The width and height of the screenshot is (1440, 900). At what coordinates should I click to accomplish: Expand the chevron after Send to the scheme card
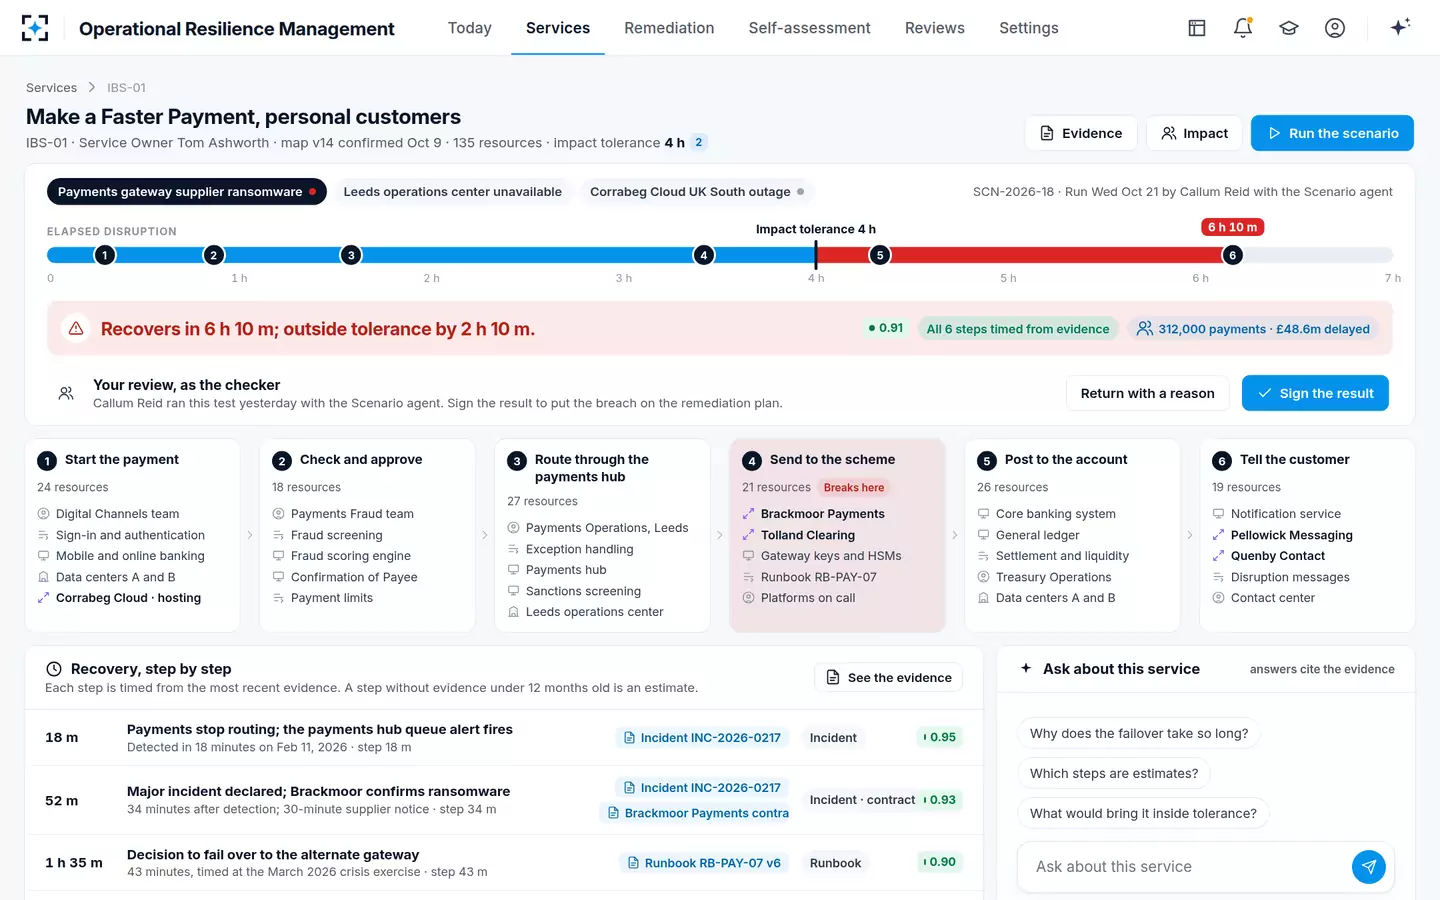(955, 535)
